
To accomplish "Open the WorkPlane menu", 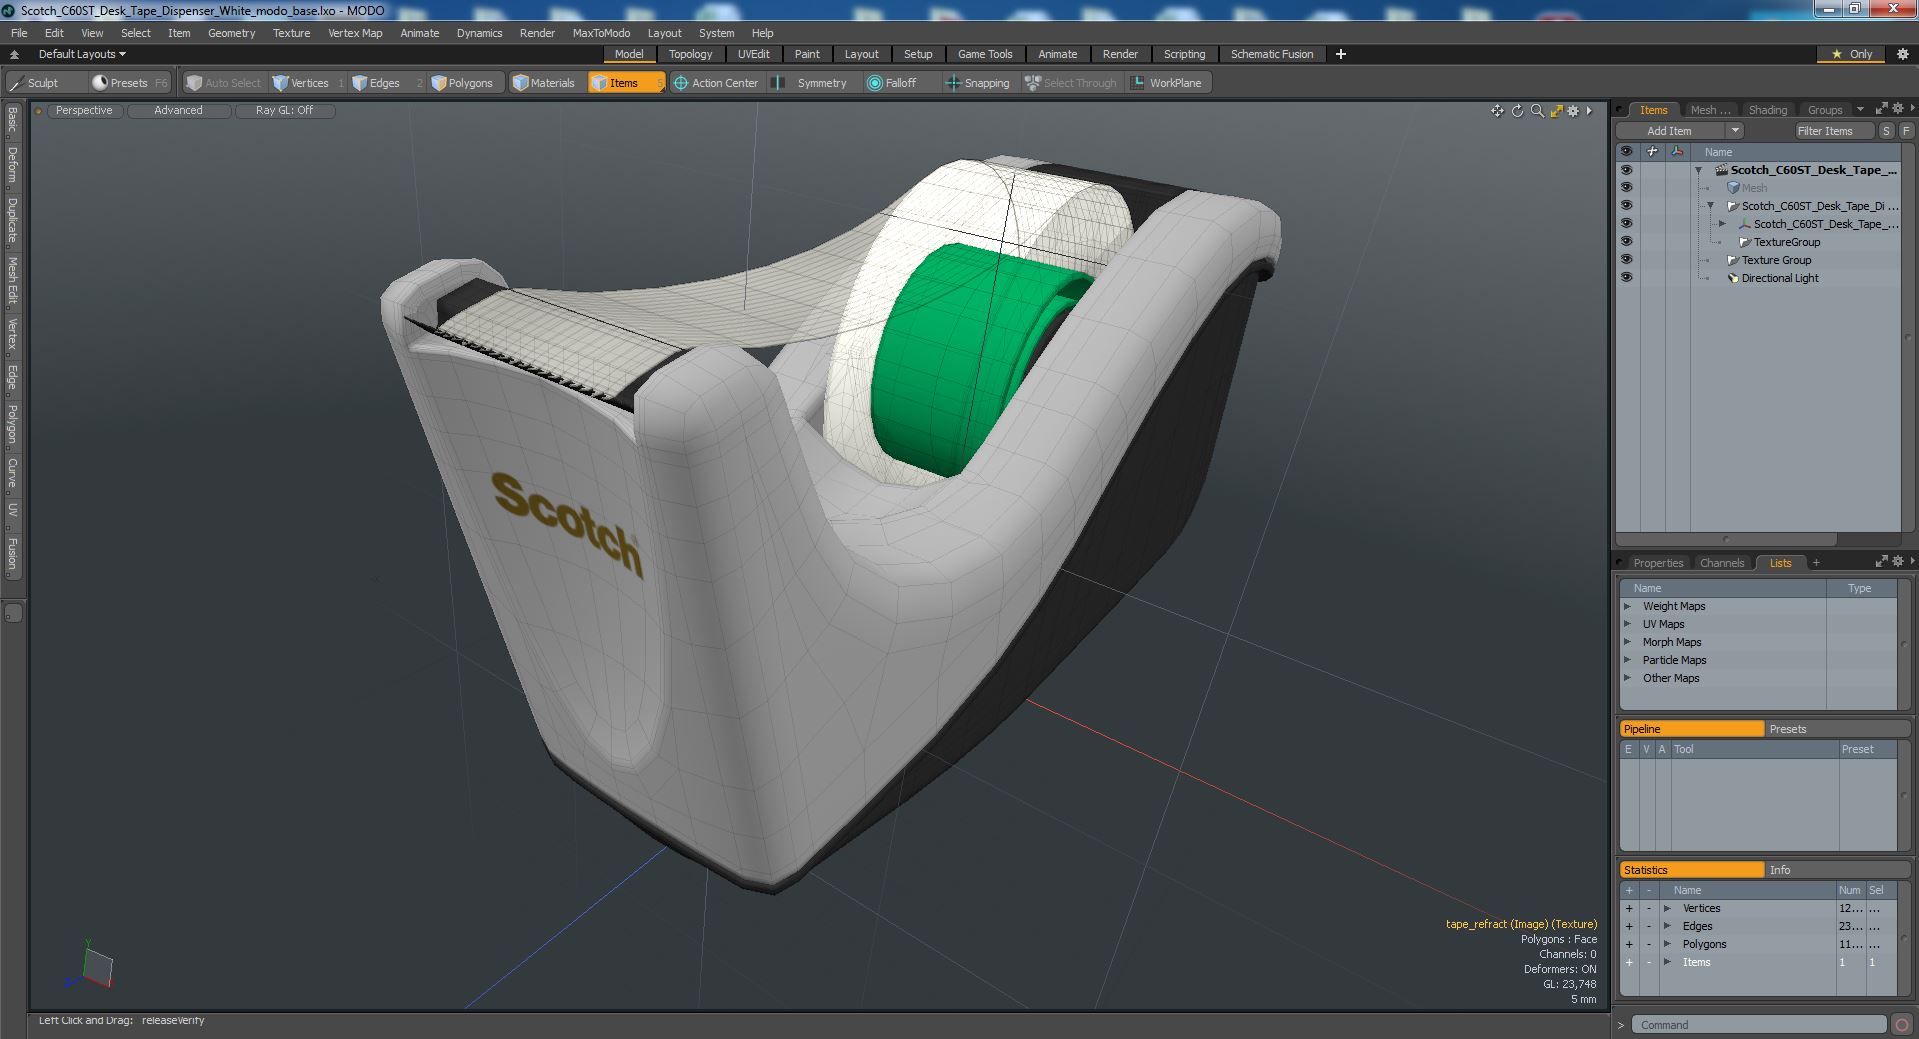I will point(1167,83).
